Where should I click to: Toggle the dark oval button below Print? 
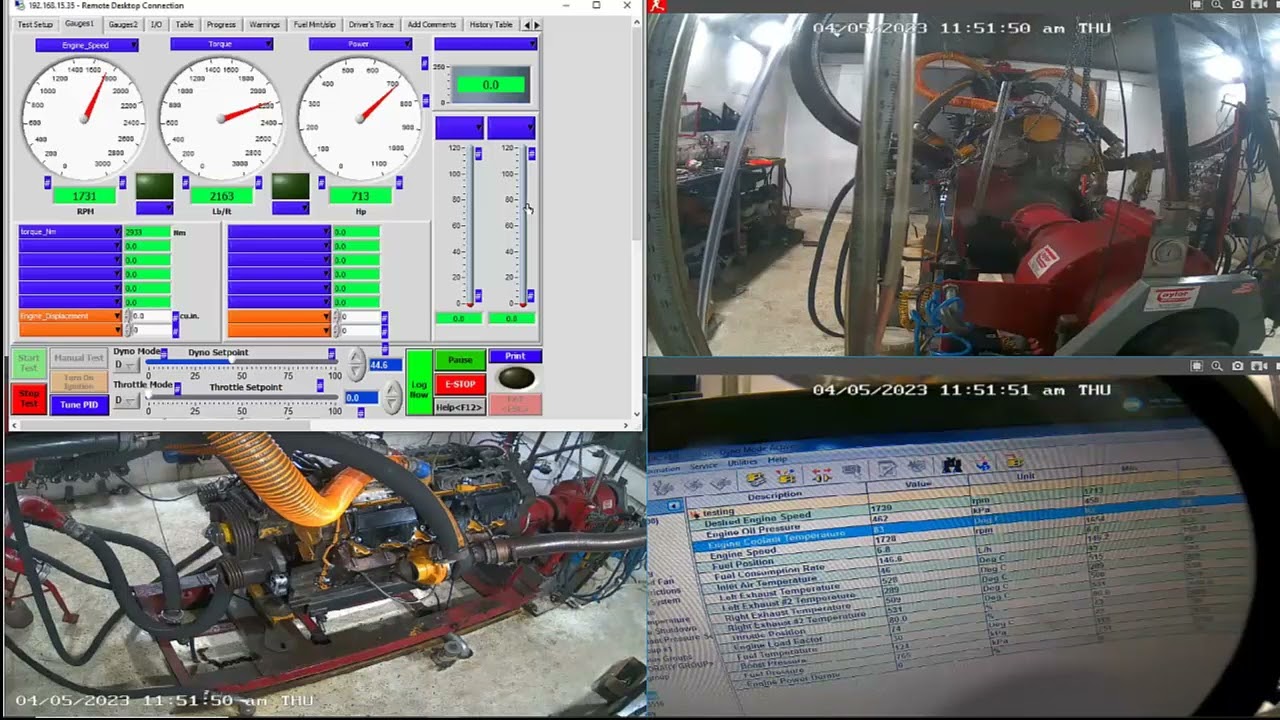515,377
